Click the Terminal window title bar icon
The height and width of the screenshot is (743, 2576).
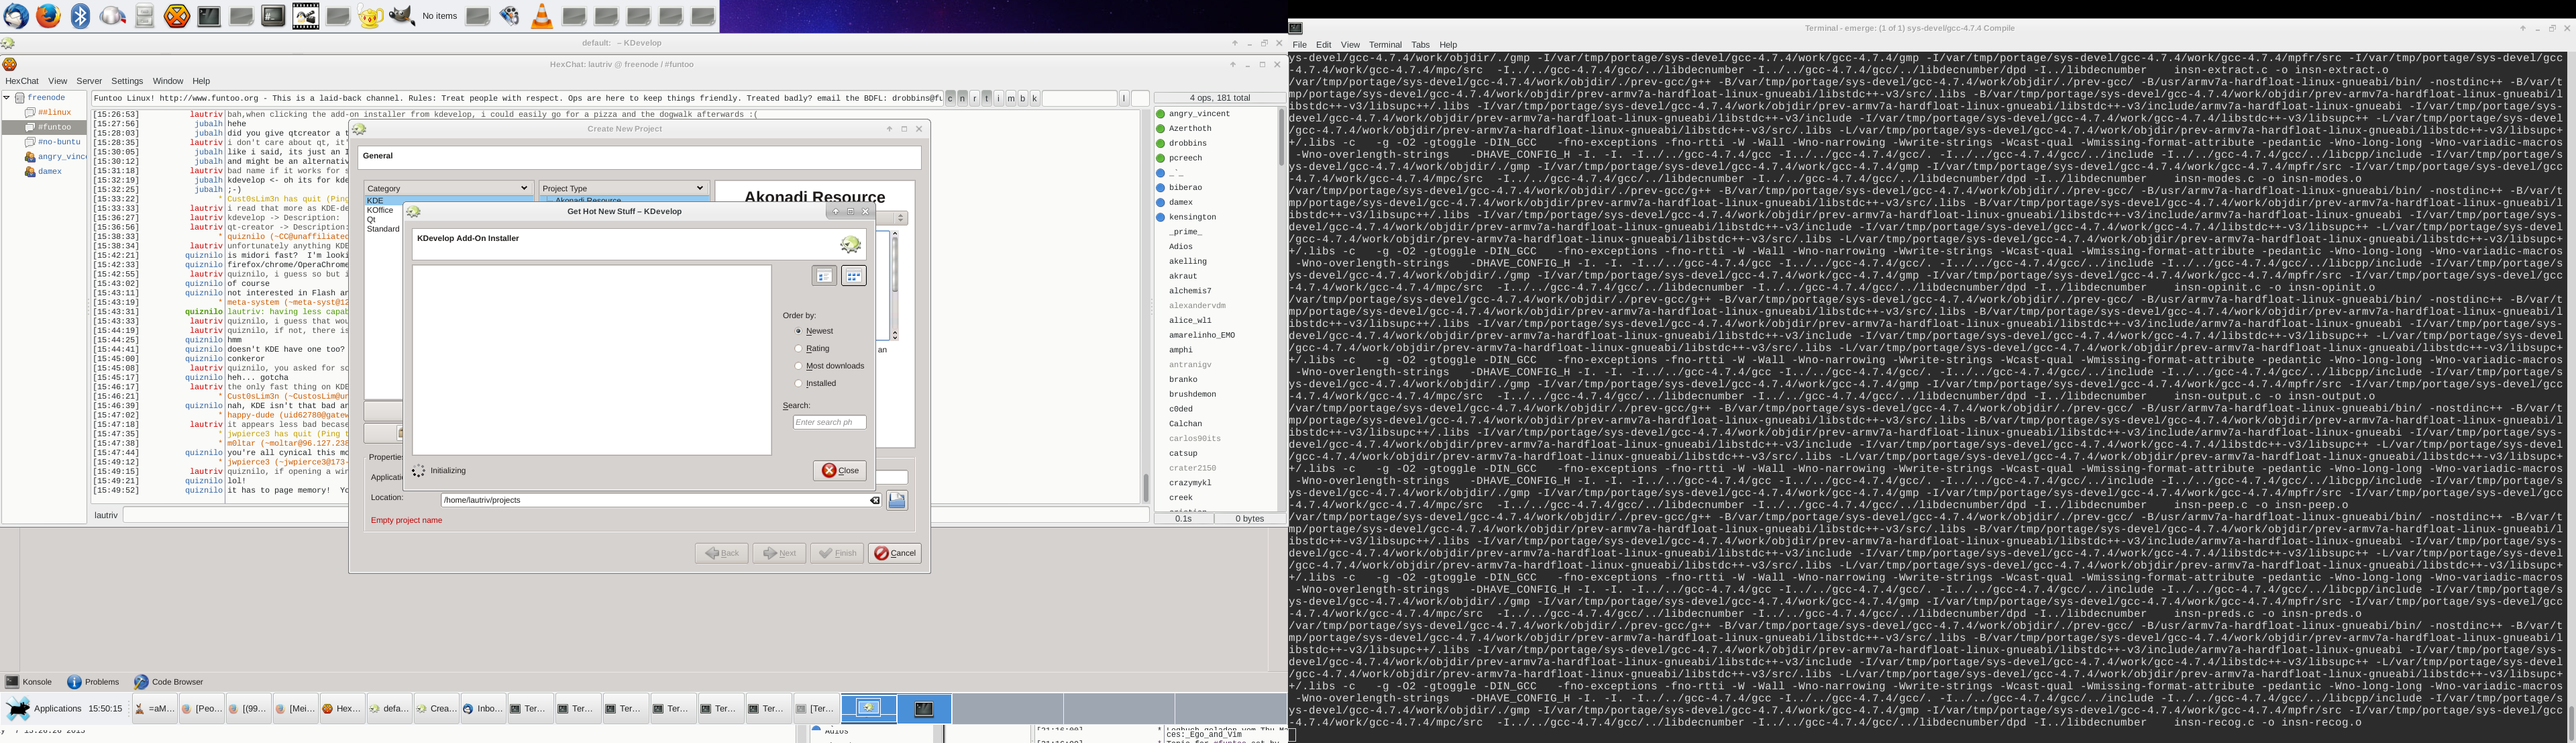[x=1295, y=28]
